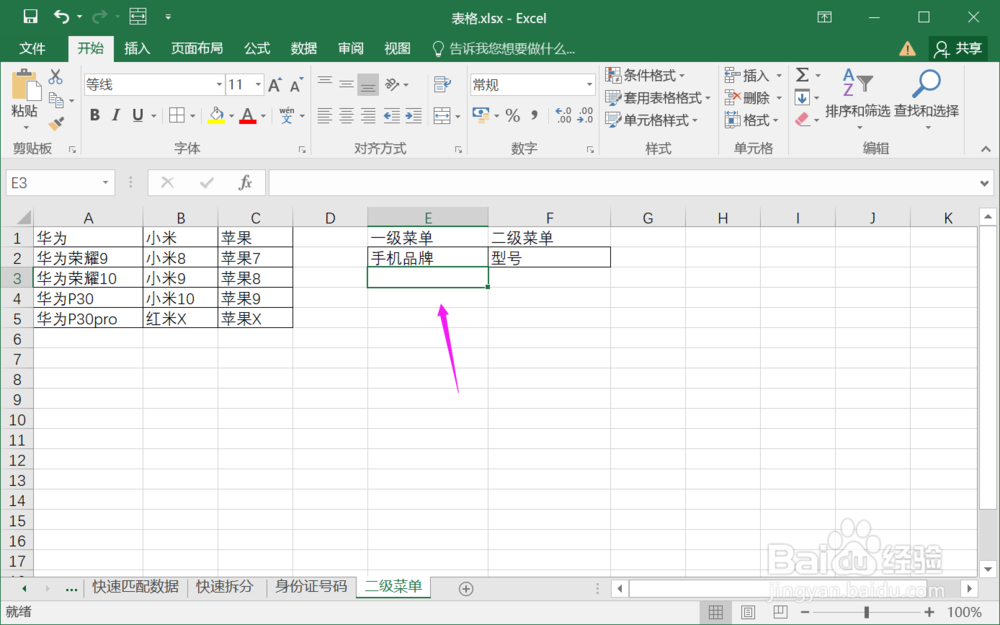This screenshot has height=625, width=1000.
Task: Apply percent style with % icon
Action: (512, 115)
